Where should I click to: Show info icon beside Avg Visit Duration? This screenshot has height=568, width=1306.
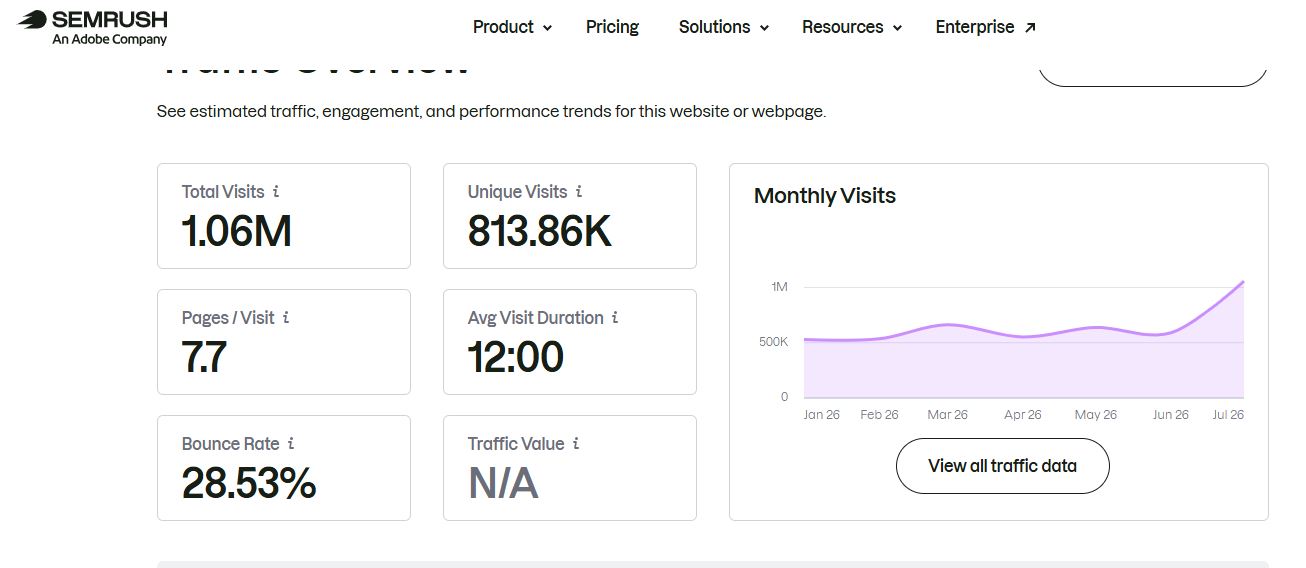click(x=615, y=317)
